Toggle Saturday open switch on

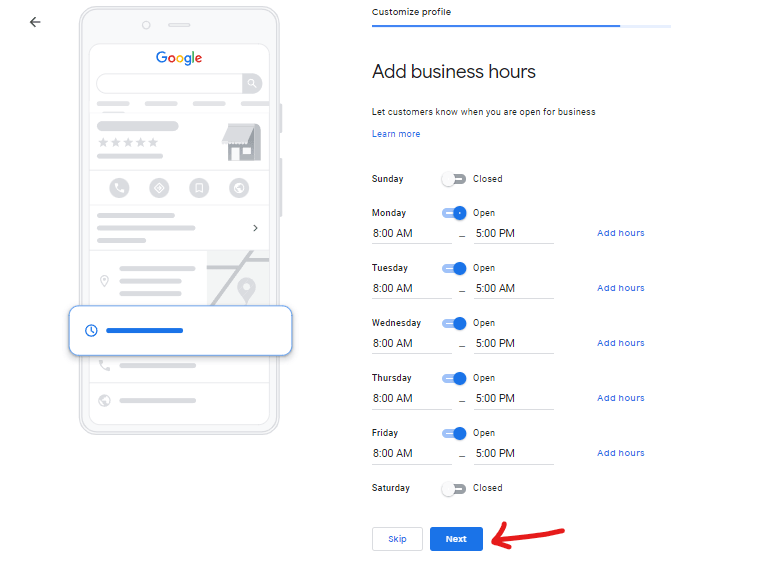(x=453, y=489)
